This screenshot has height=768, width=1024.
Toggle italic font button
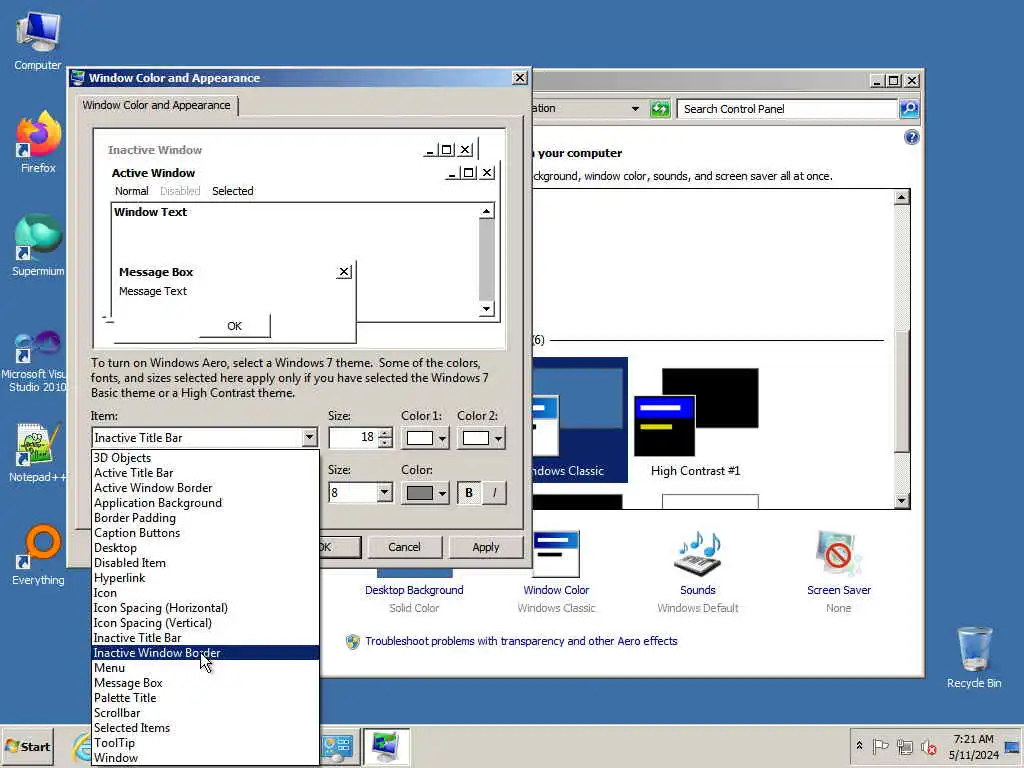pos(494,493)
